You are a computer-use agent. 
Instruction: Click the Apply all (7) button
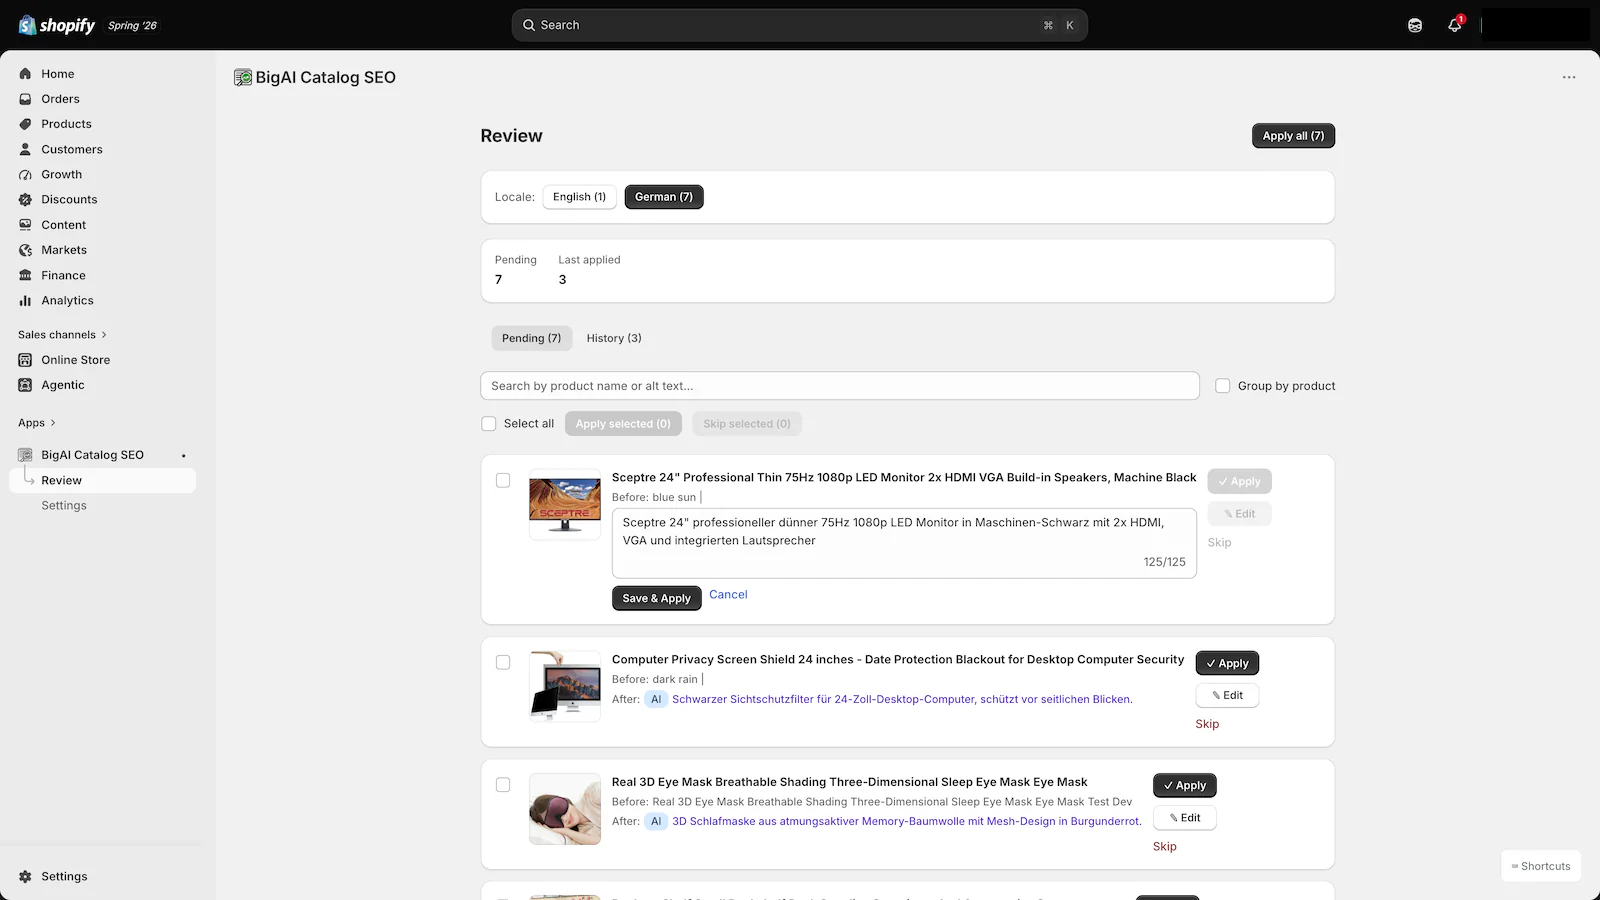[x=1293, y=136]
